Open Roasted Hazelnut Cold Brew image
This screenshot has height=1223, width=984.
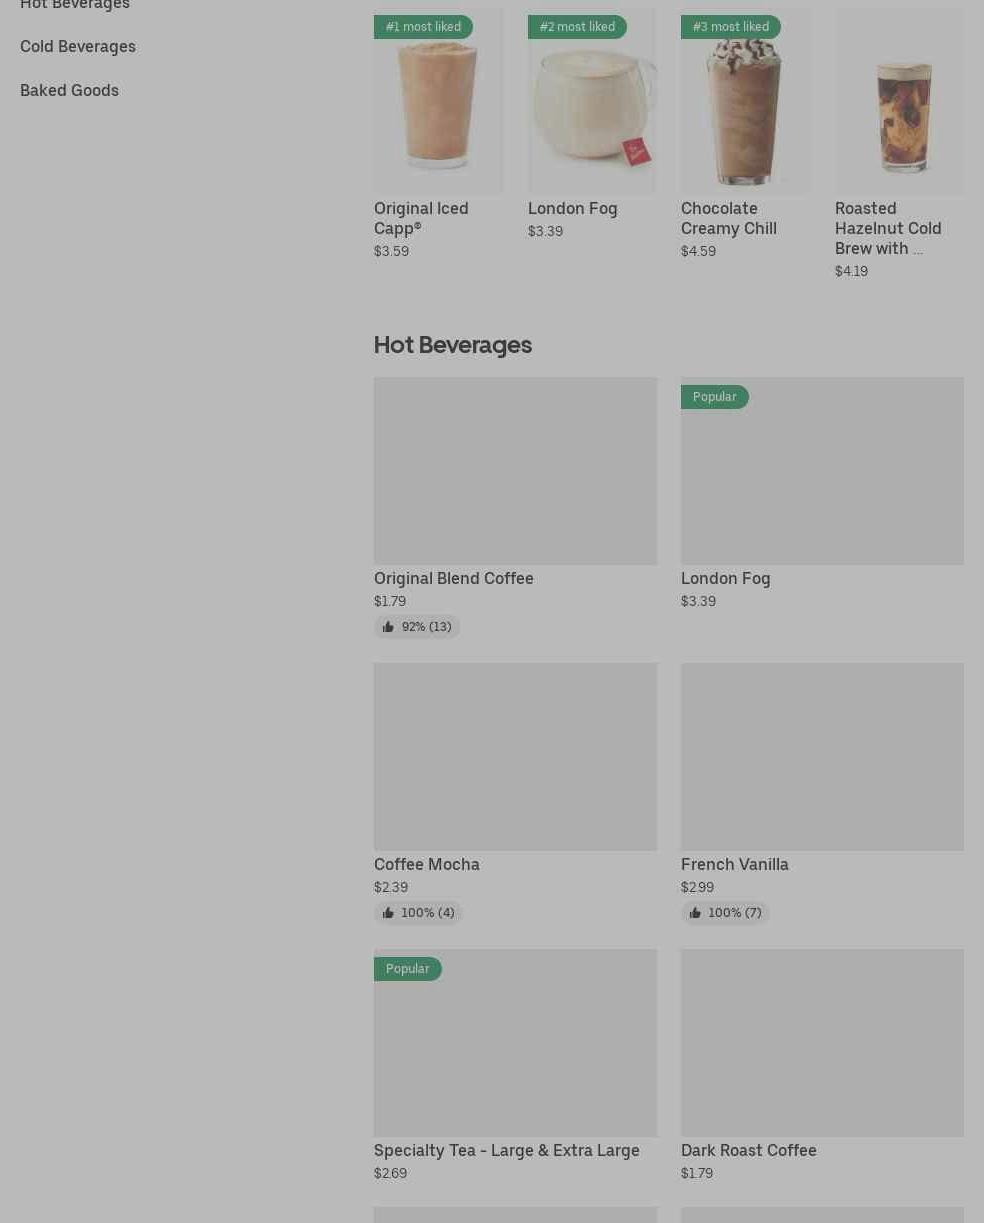[899, 101]
